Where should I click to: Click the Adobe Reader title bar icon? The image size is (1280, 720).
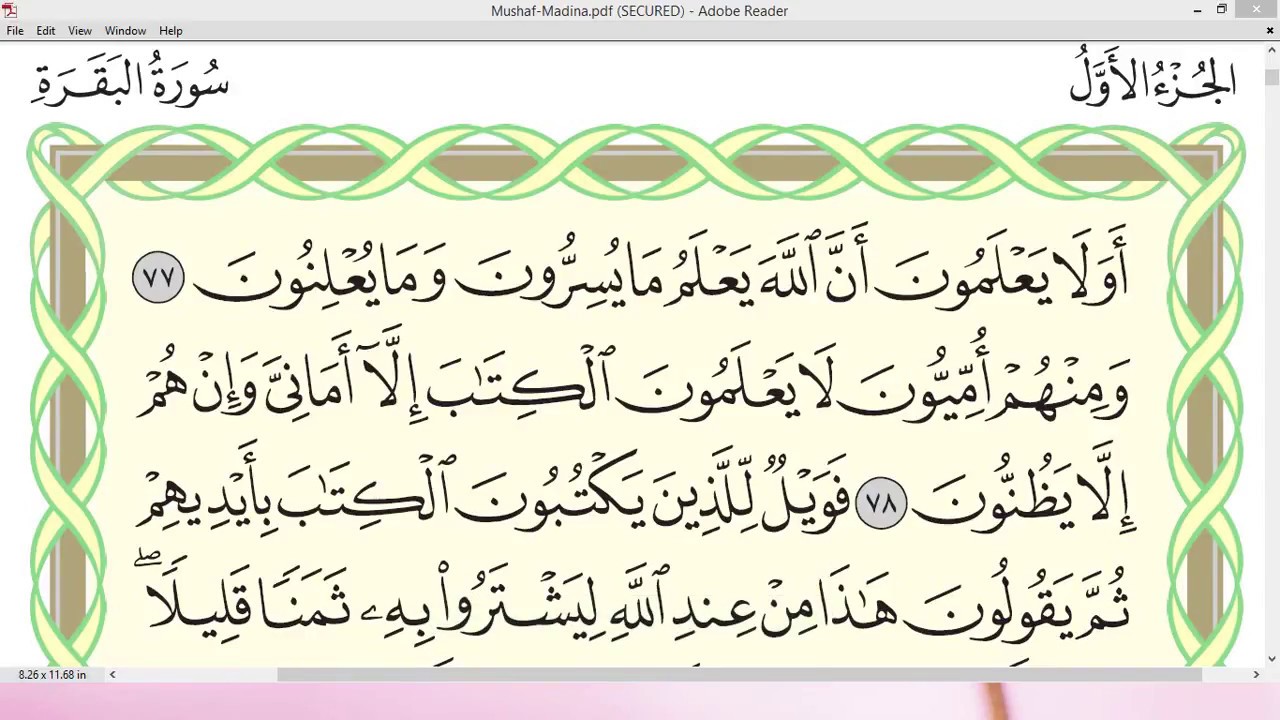(10, 10)
